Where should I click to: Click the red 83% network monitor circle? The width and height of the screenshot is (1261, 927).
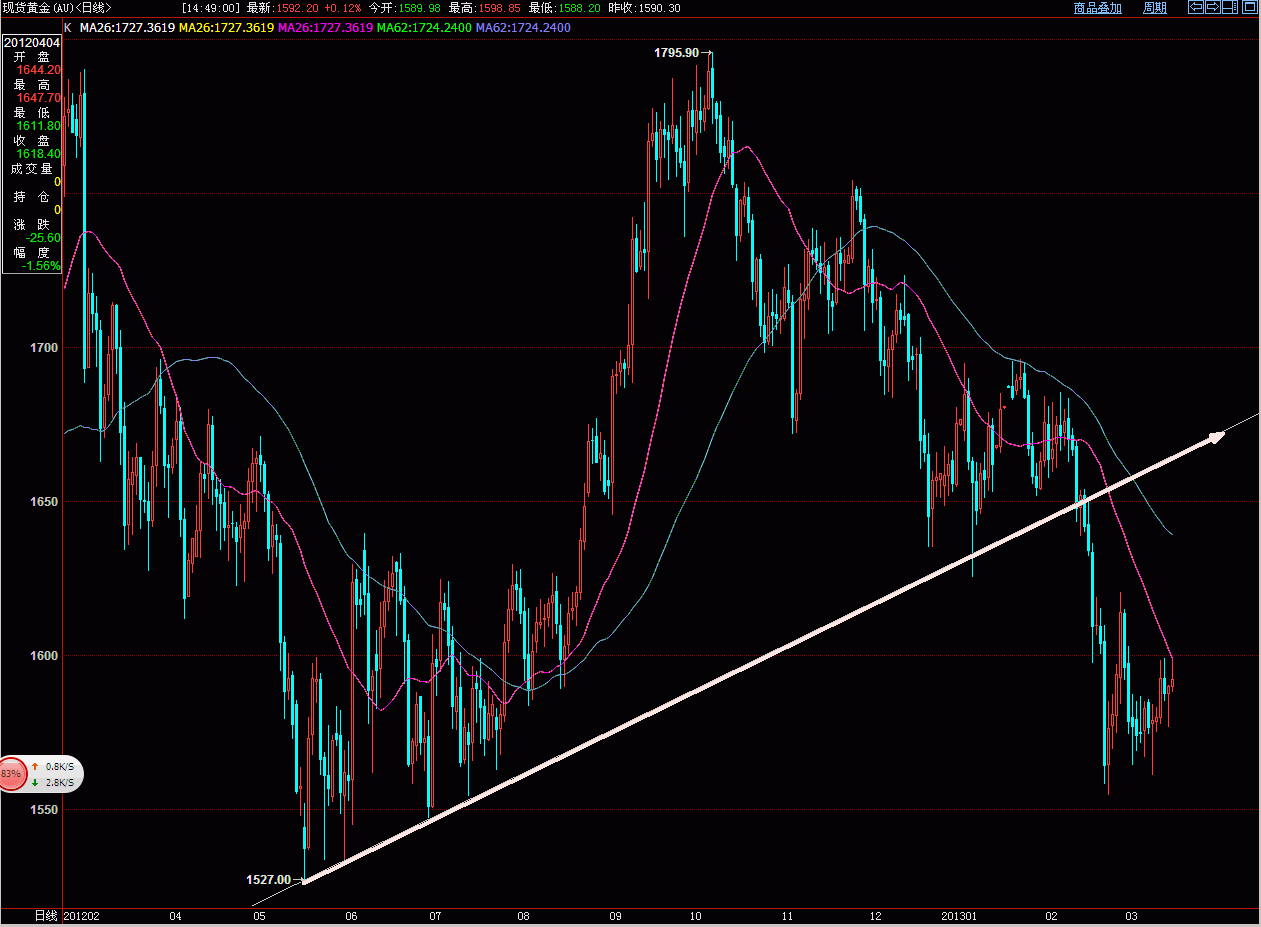[11, 774]
